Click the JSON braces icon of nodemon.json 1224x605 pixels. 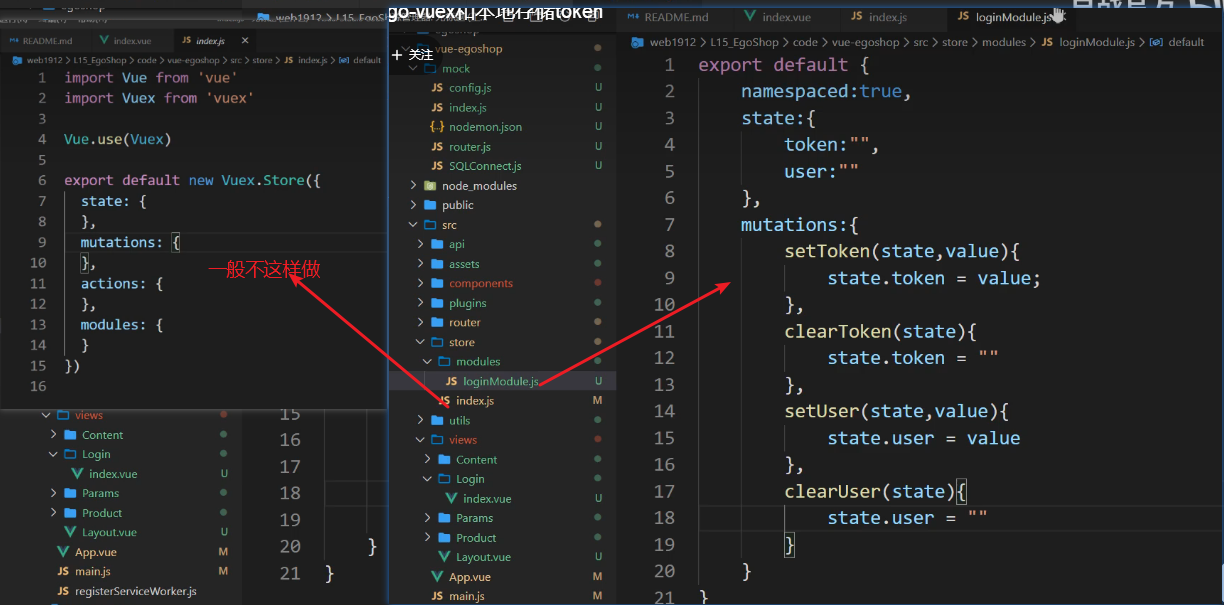click(437, 127)
